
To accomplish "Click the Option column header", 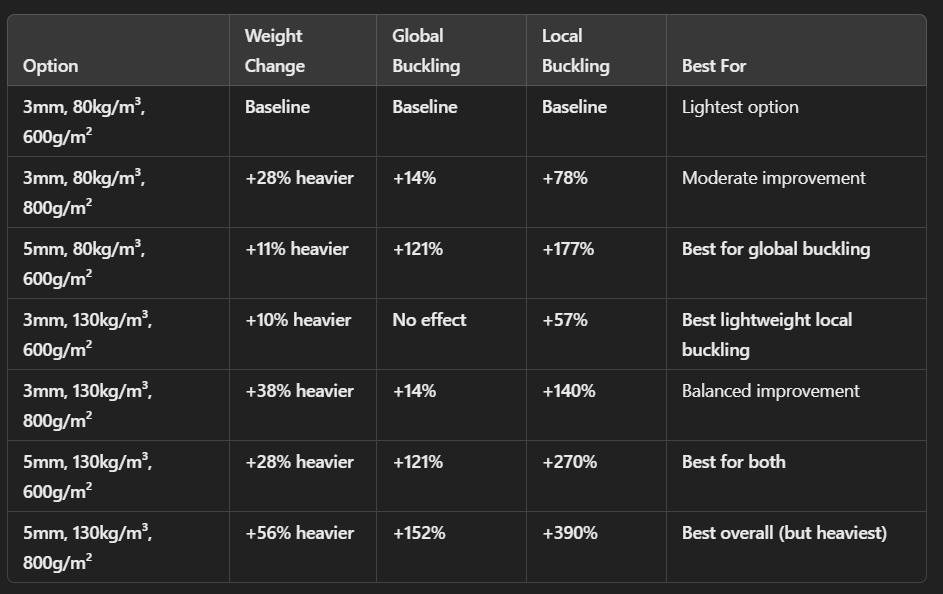I will click(x=50, y=66).
